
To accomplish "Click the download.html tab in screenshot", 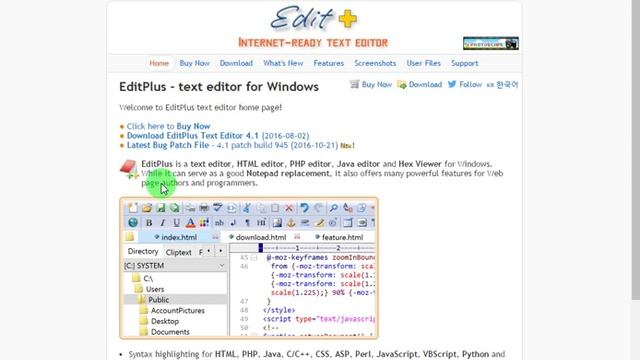I will (x=260, y=237).
